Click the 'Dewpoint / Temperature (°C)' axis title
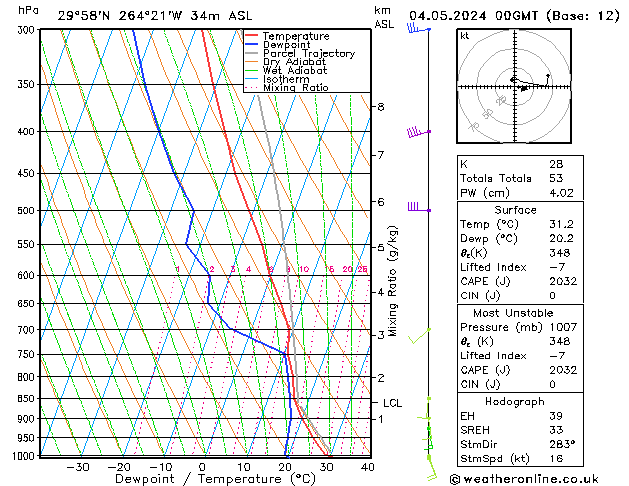 point(215,479)
